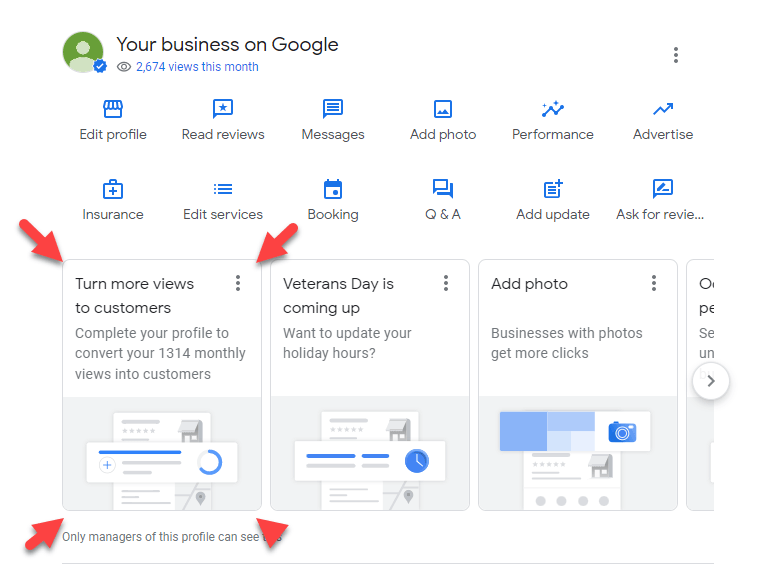The width and height of the screenshot is (770, 568).
Task: Click the Add update post icon
Action: (553, 189)
